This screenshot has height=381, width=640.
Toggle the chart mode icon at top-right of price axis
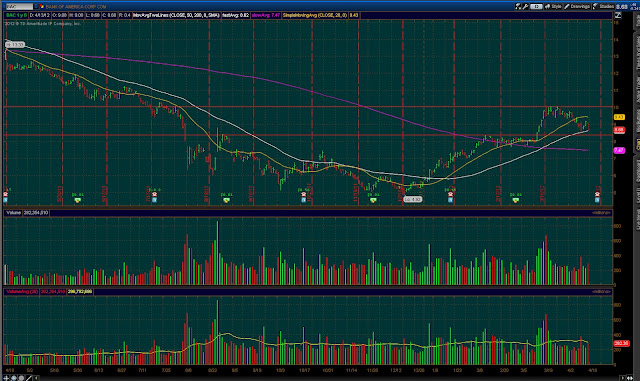(618, 16)
